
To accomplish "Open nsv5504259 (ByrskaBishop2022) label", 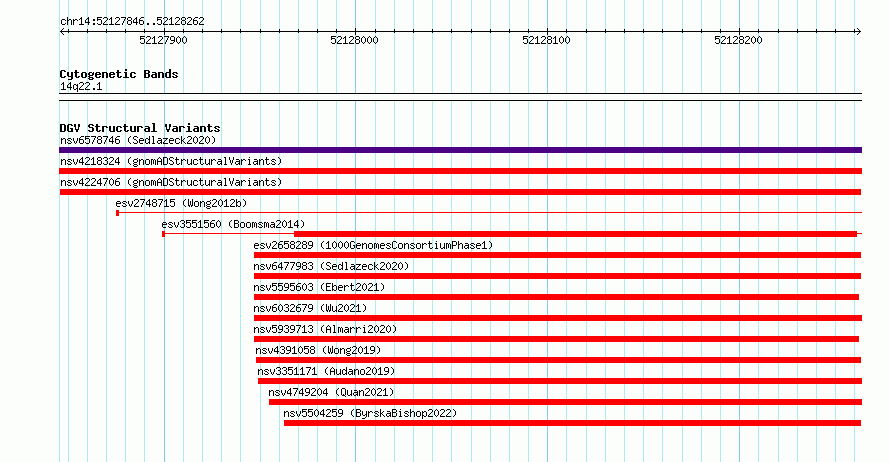I will click(370, 413).
